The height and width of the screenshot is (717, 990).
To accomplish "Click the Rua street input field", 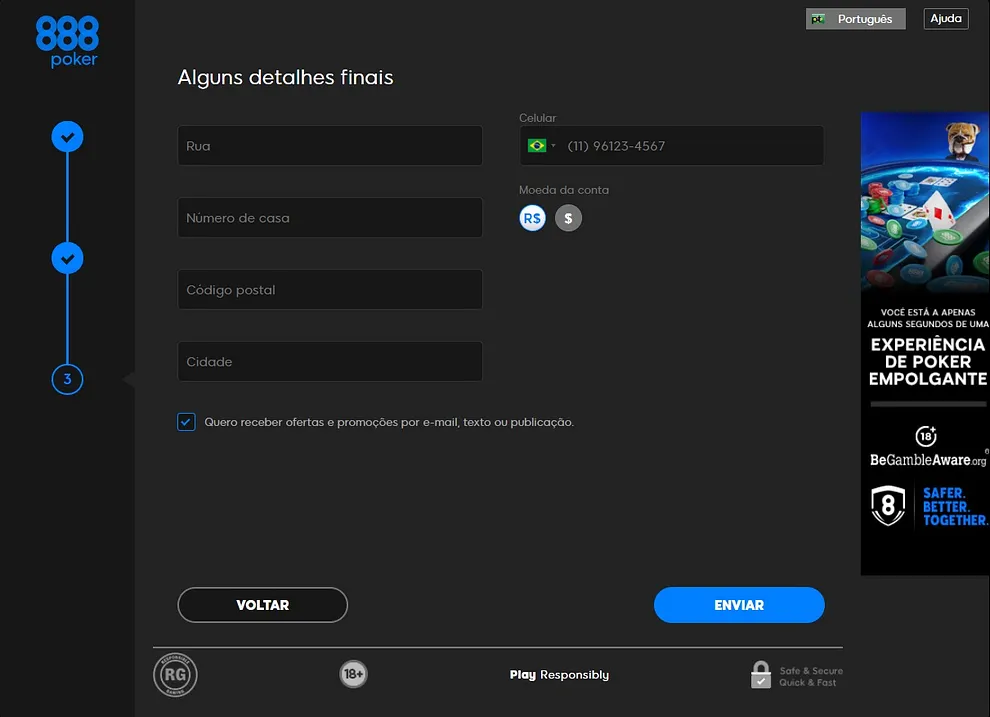I will tap(330, 146).
